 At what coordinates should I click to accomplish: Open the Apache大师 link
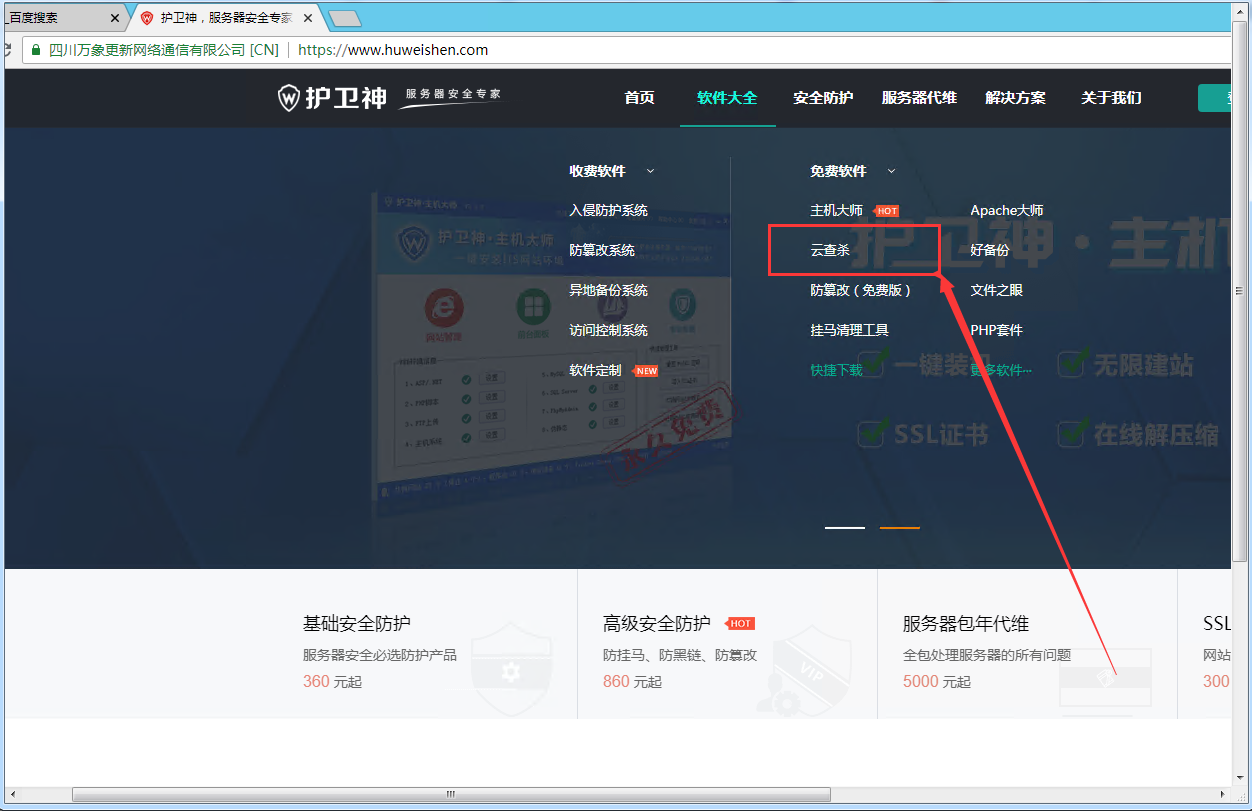tap(1007, 210)
